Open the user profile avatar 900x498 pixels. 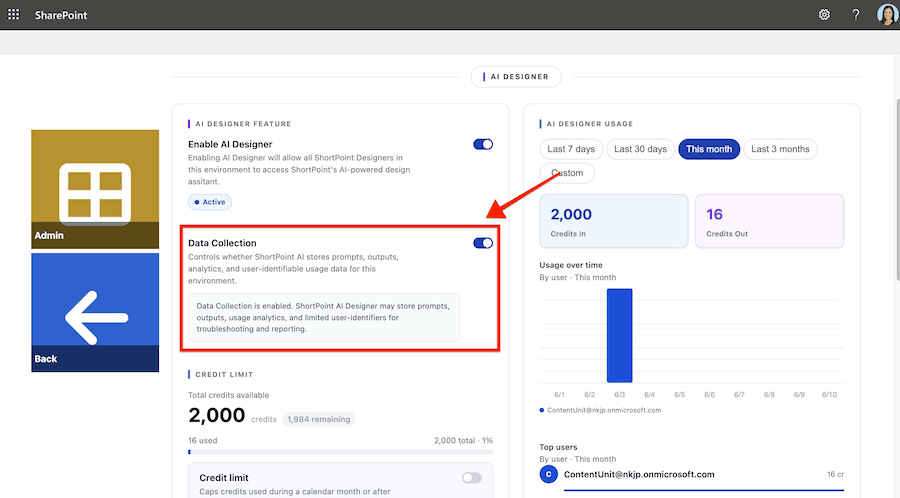click(887, 15)
